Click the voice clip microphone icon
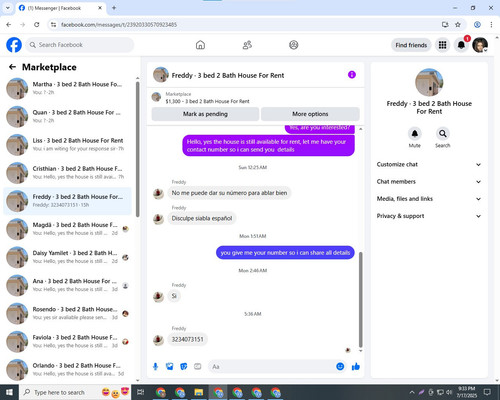The image size is (500, 400). [155, 367]
